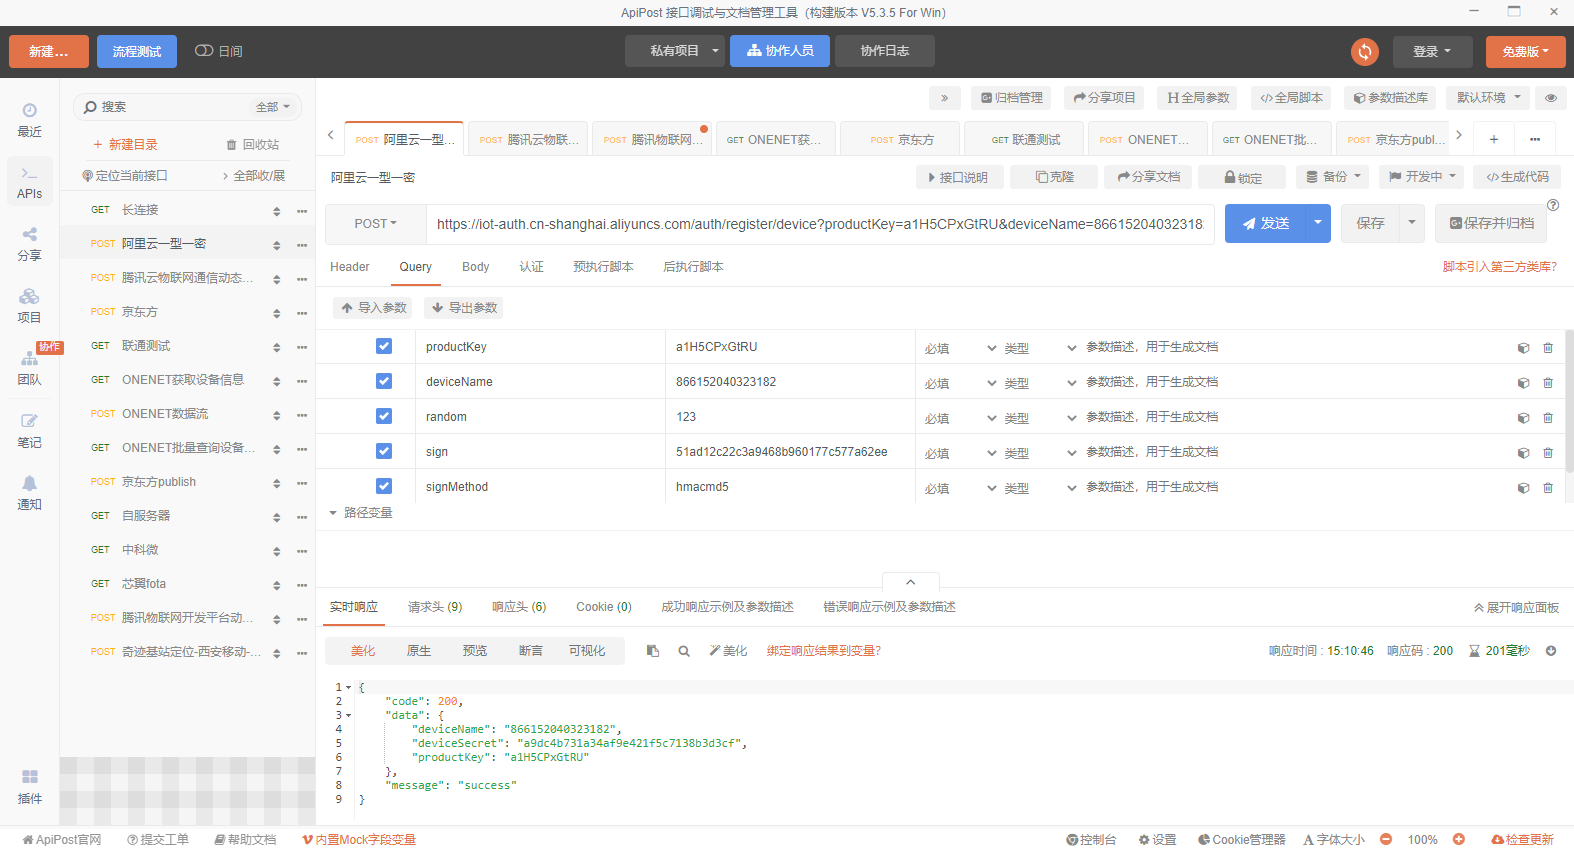Click the help question-mark icon

pyautogui.click(x=1553, y=205)
